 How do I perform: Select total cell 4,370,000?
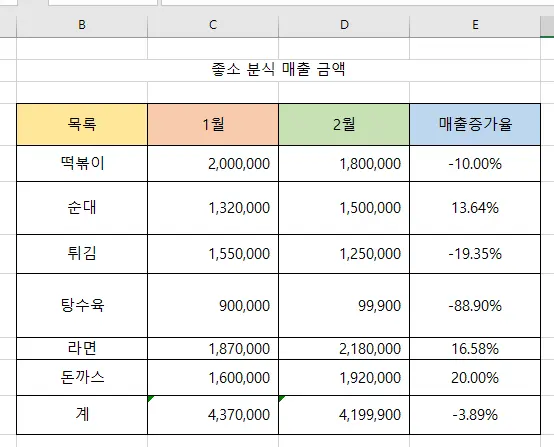[213, 415]
